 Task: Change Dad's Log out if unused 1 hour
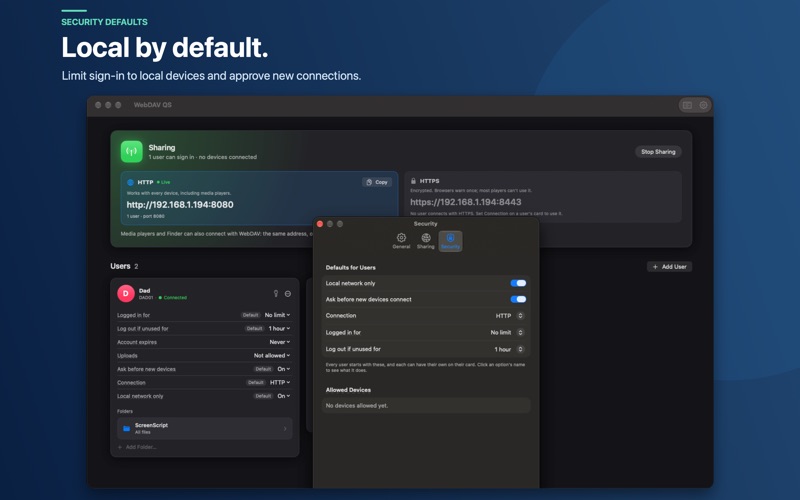[x=279, y=329]
